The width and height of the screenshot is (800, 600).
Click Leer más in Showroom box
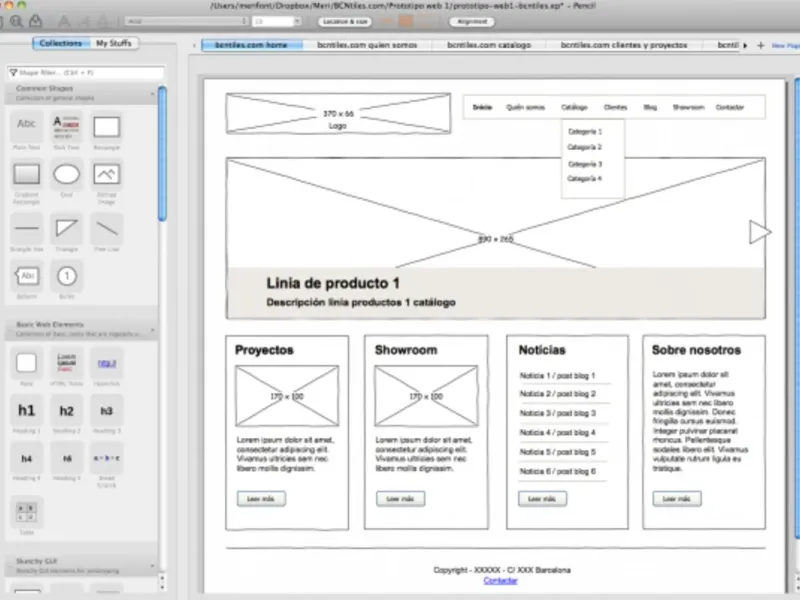(x=401, y=498)
